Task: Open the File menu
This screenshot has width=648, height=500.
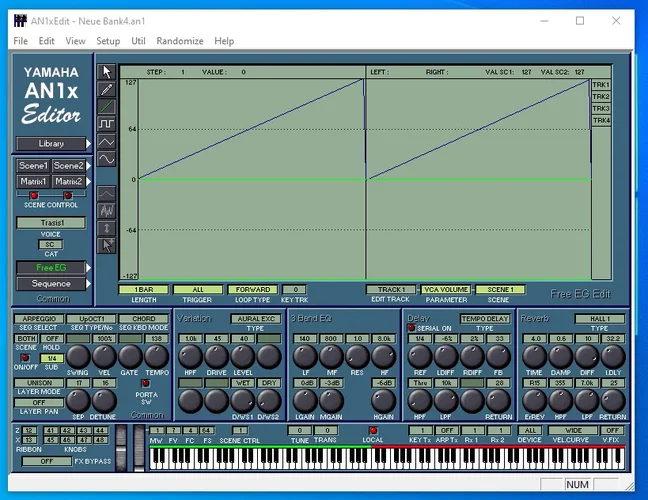Action: [20, 41]
